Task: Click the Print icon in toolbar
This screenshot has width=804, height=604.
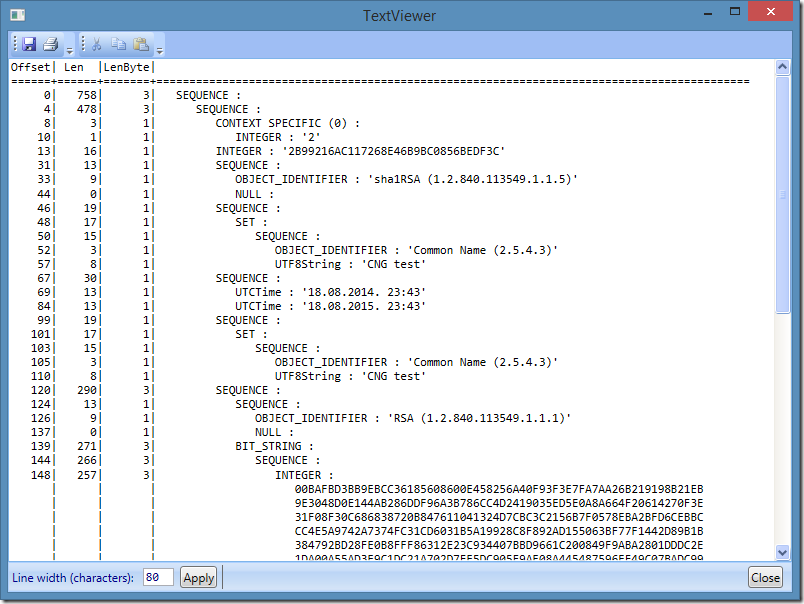Action: 50,44
